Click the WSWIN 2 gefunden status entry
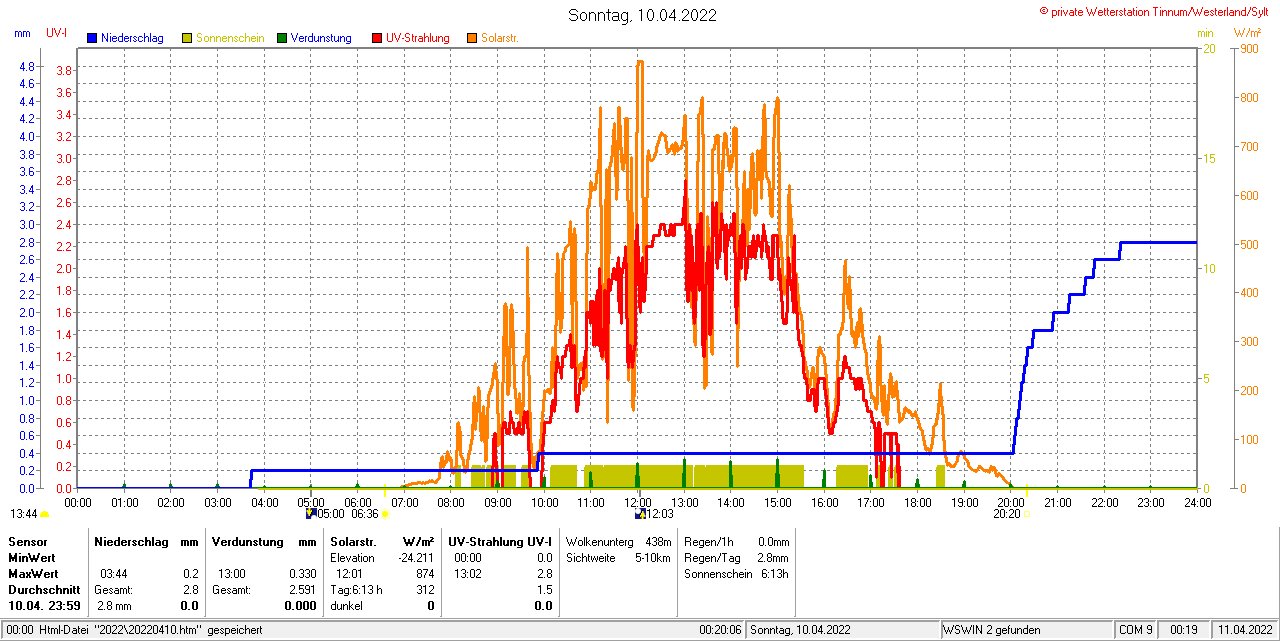Viewport: 1280px width, 641px height. point(992,630)
